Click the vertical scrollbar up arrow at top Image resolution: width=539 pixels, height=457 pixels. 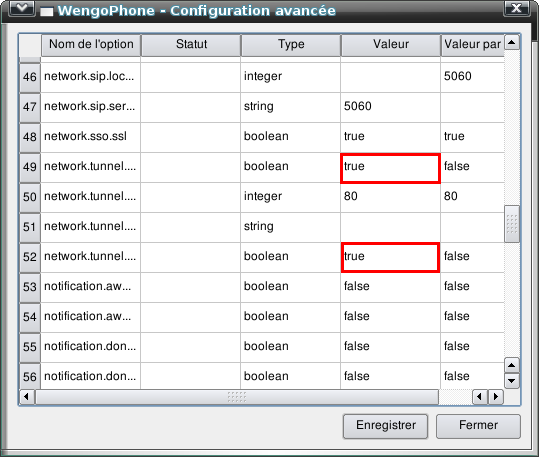point(512,43)
